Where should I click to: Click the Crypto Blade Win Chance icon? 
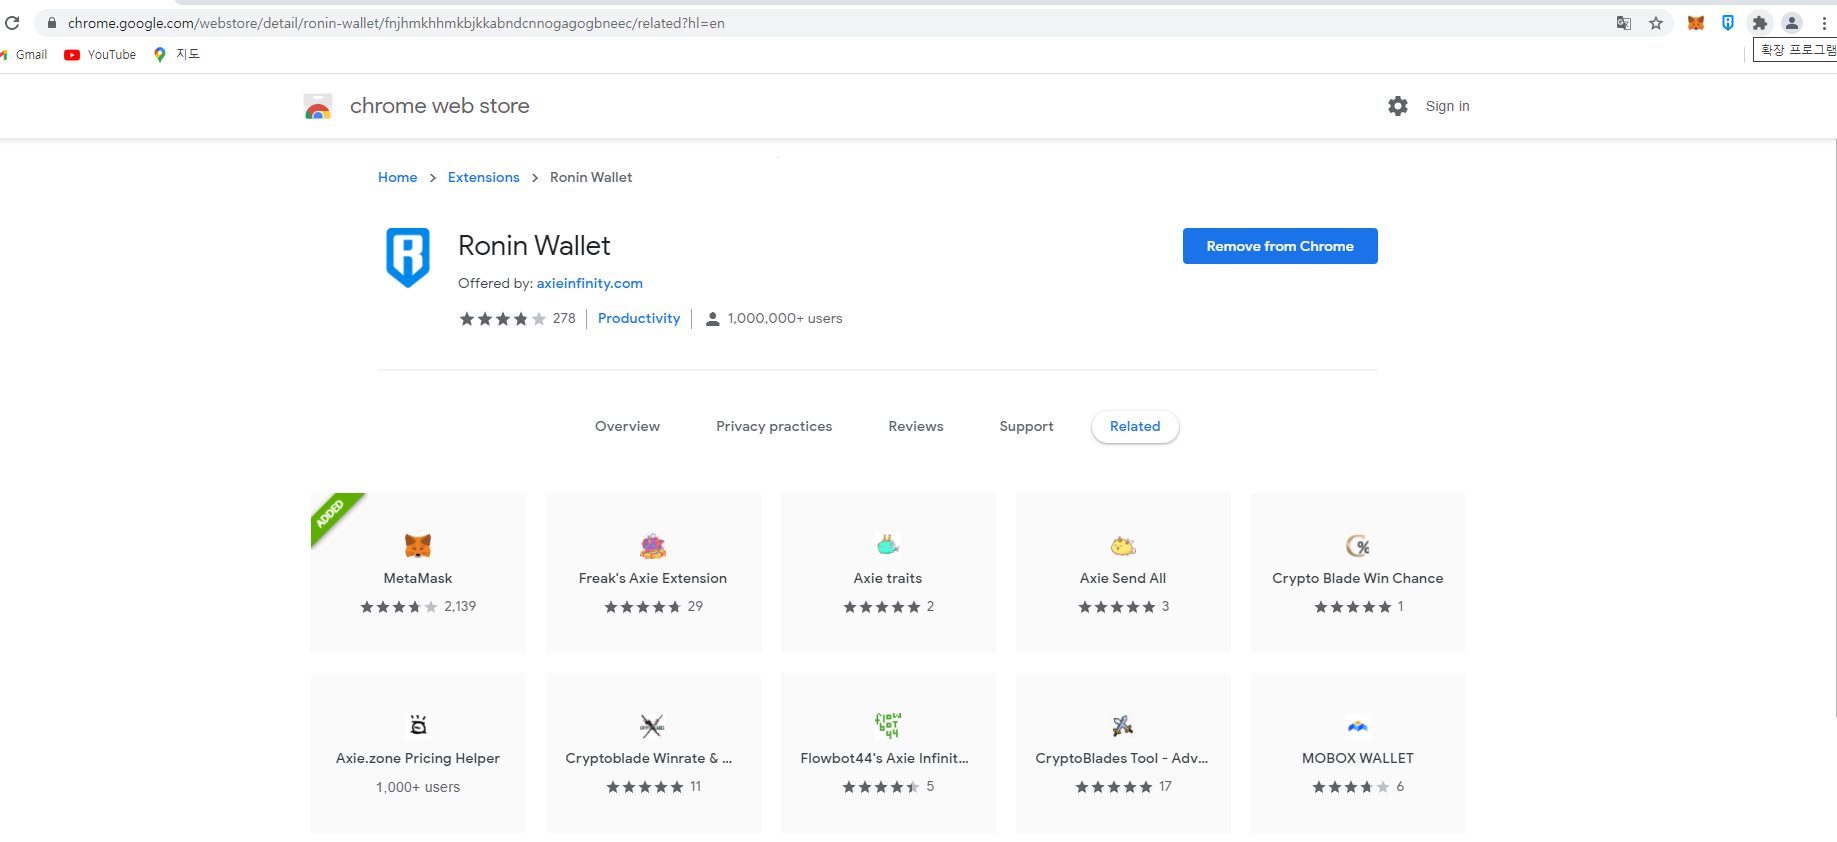[1358, 545]
